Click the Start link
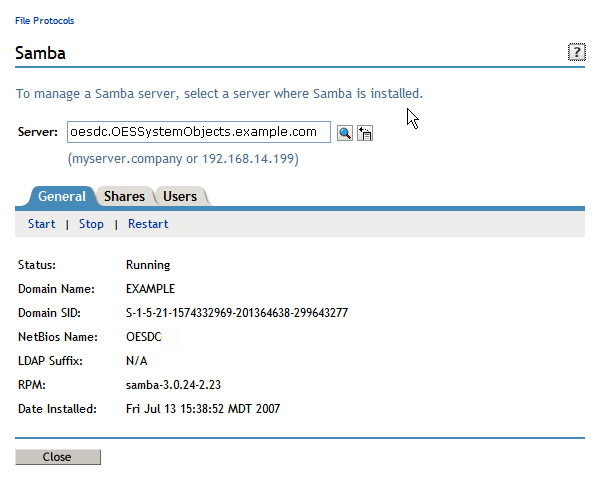Viewport: 600px width, 484px height. click(42, 224)
